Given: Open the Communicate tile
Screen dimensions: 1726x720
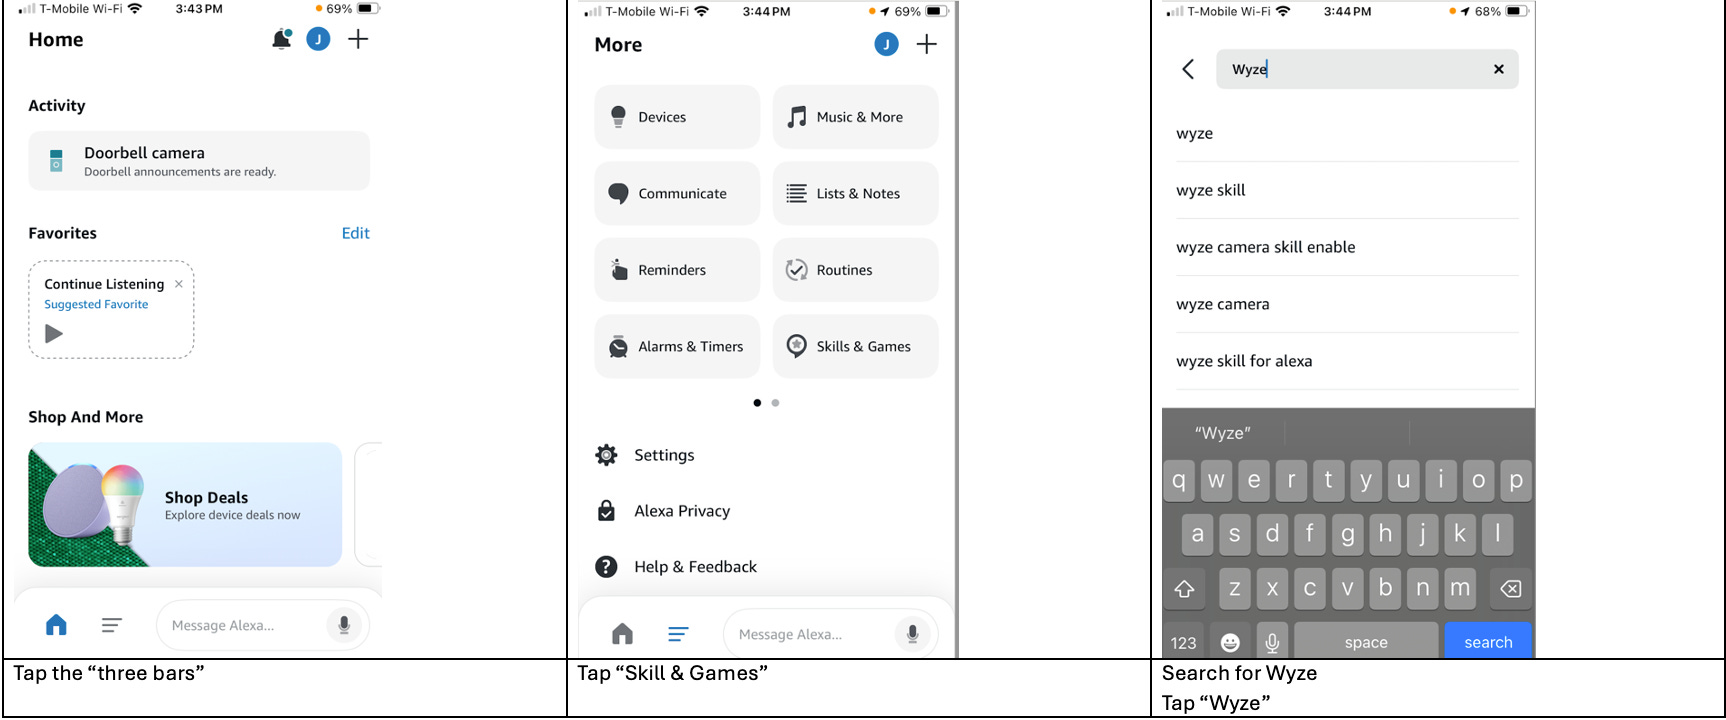Looking at the screenshot, I should tap(677, 193).
